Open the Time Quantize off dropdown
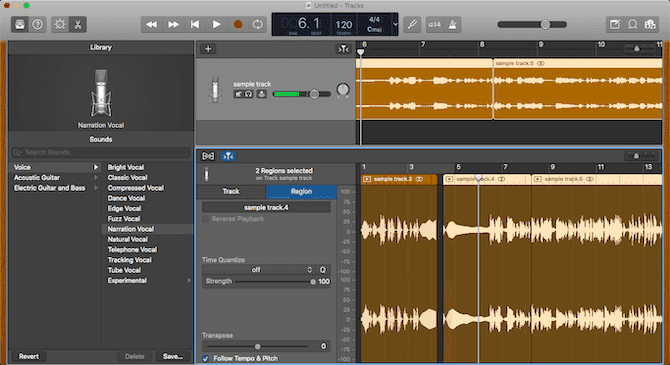The image size is (670, 365). point(259,270)
